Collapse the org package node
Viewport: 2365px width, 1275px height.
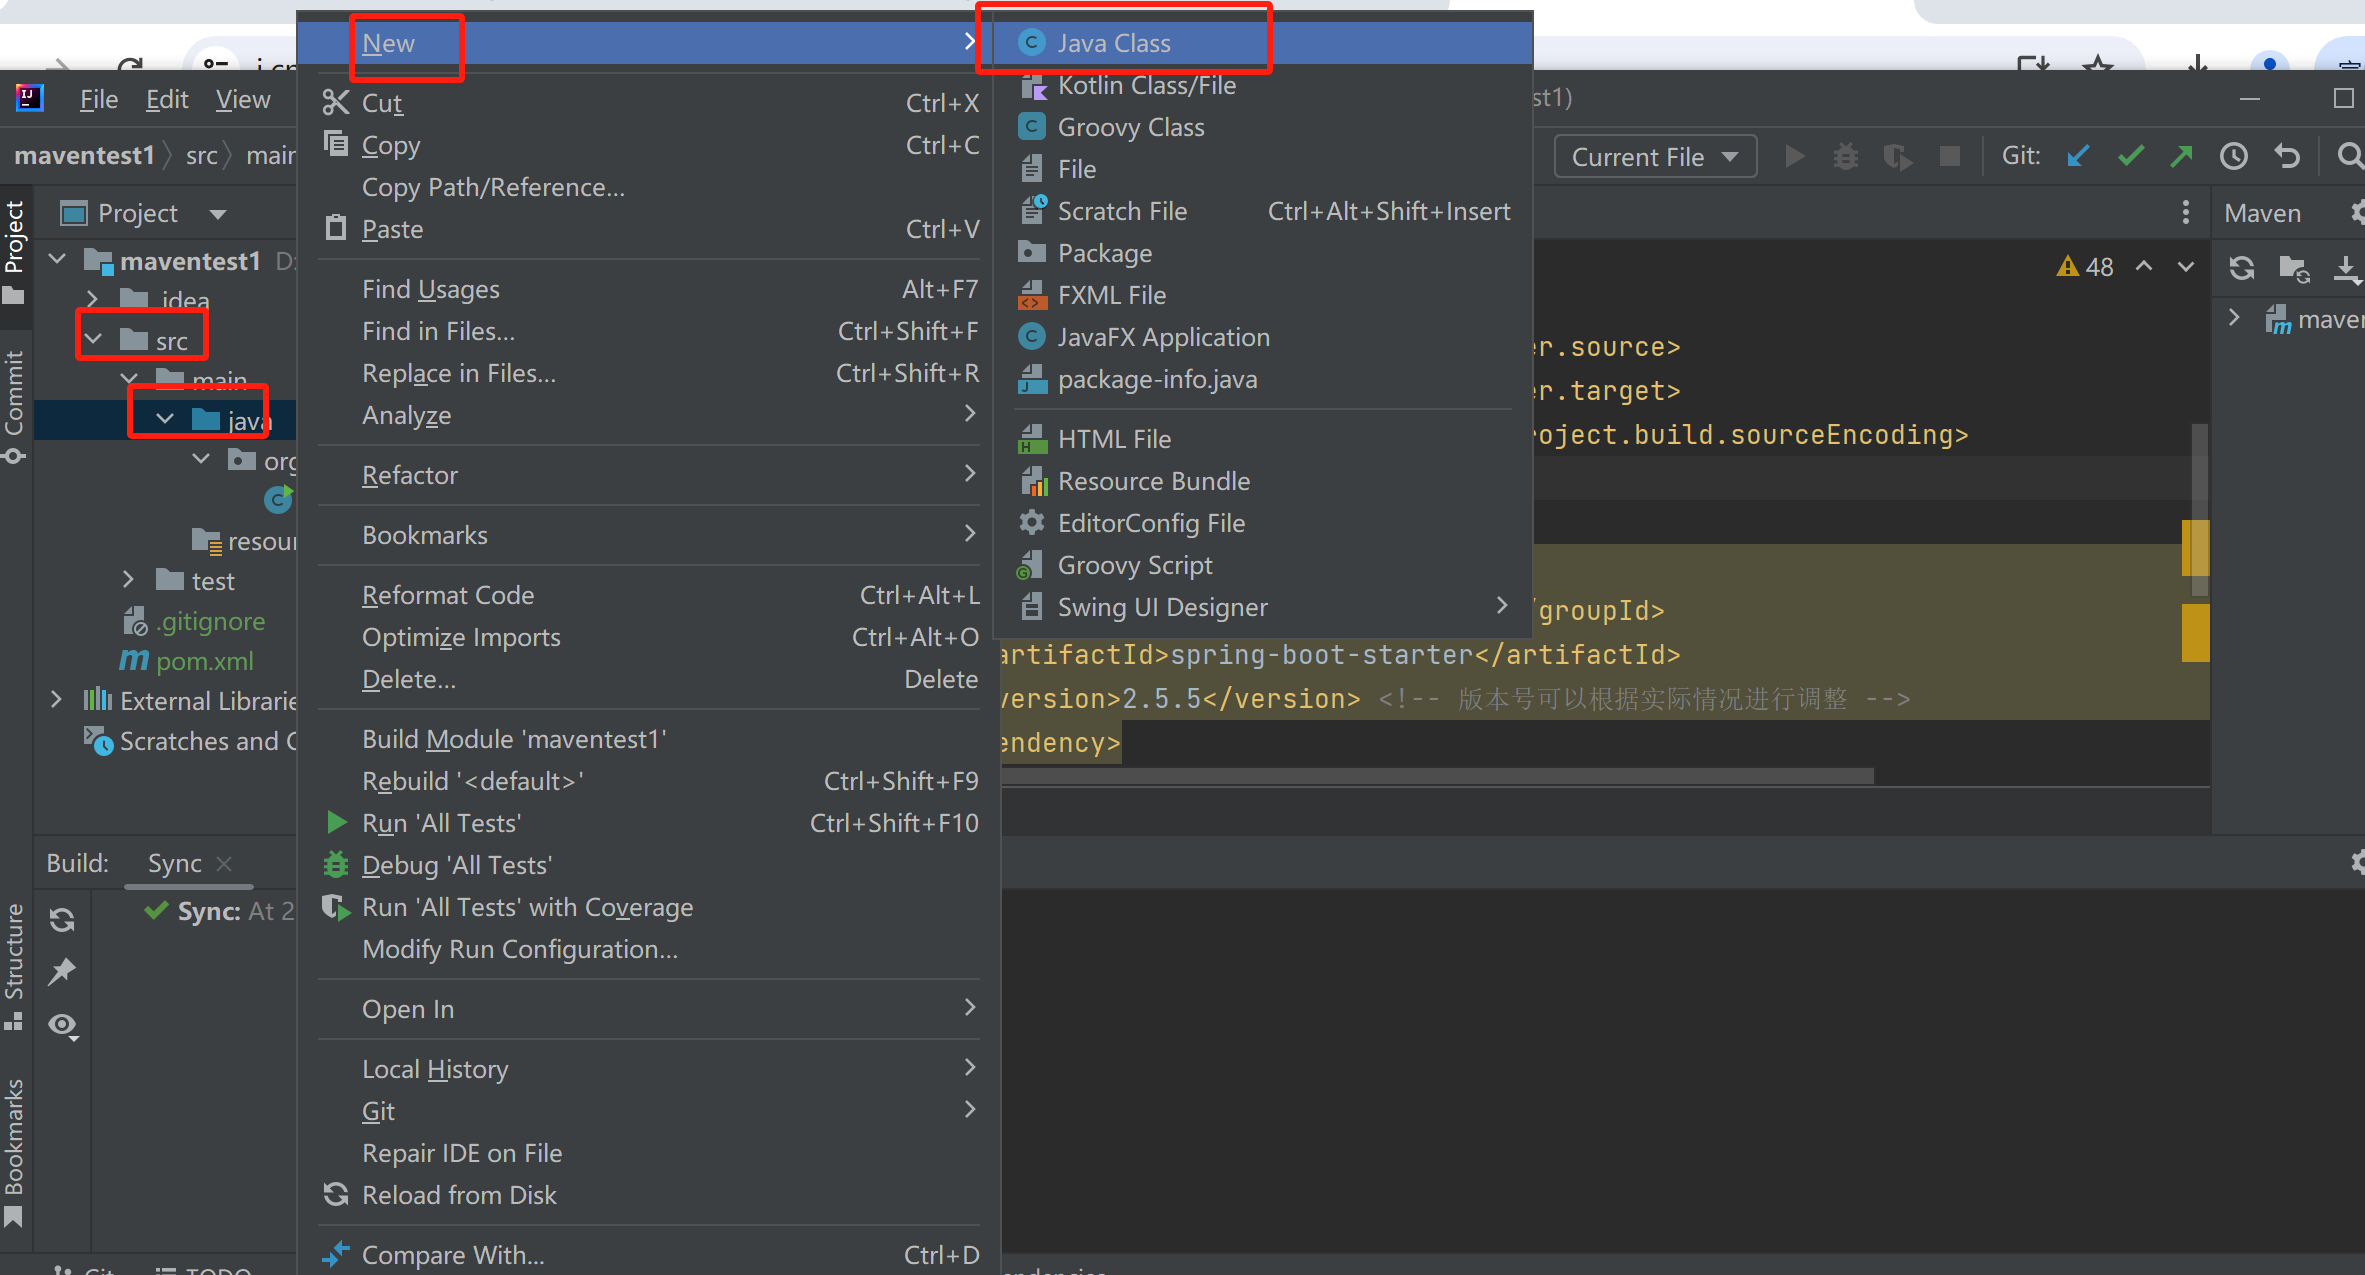tap(201, 459)
